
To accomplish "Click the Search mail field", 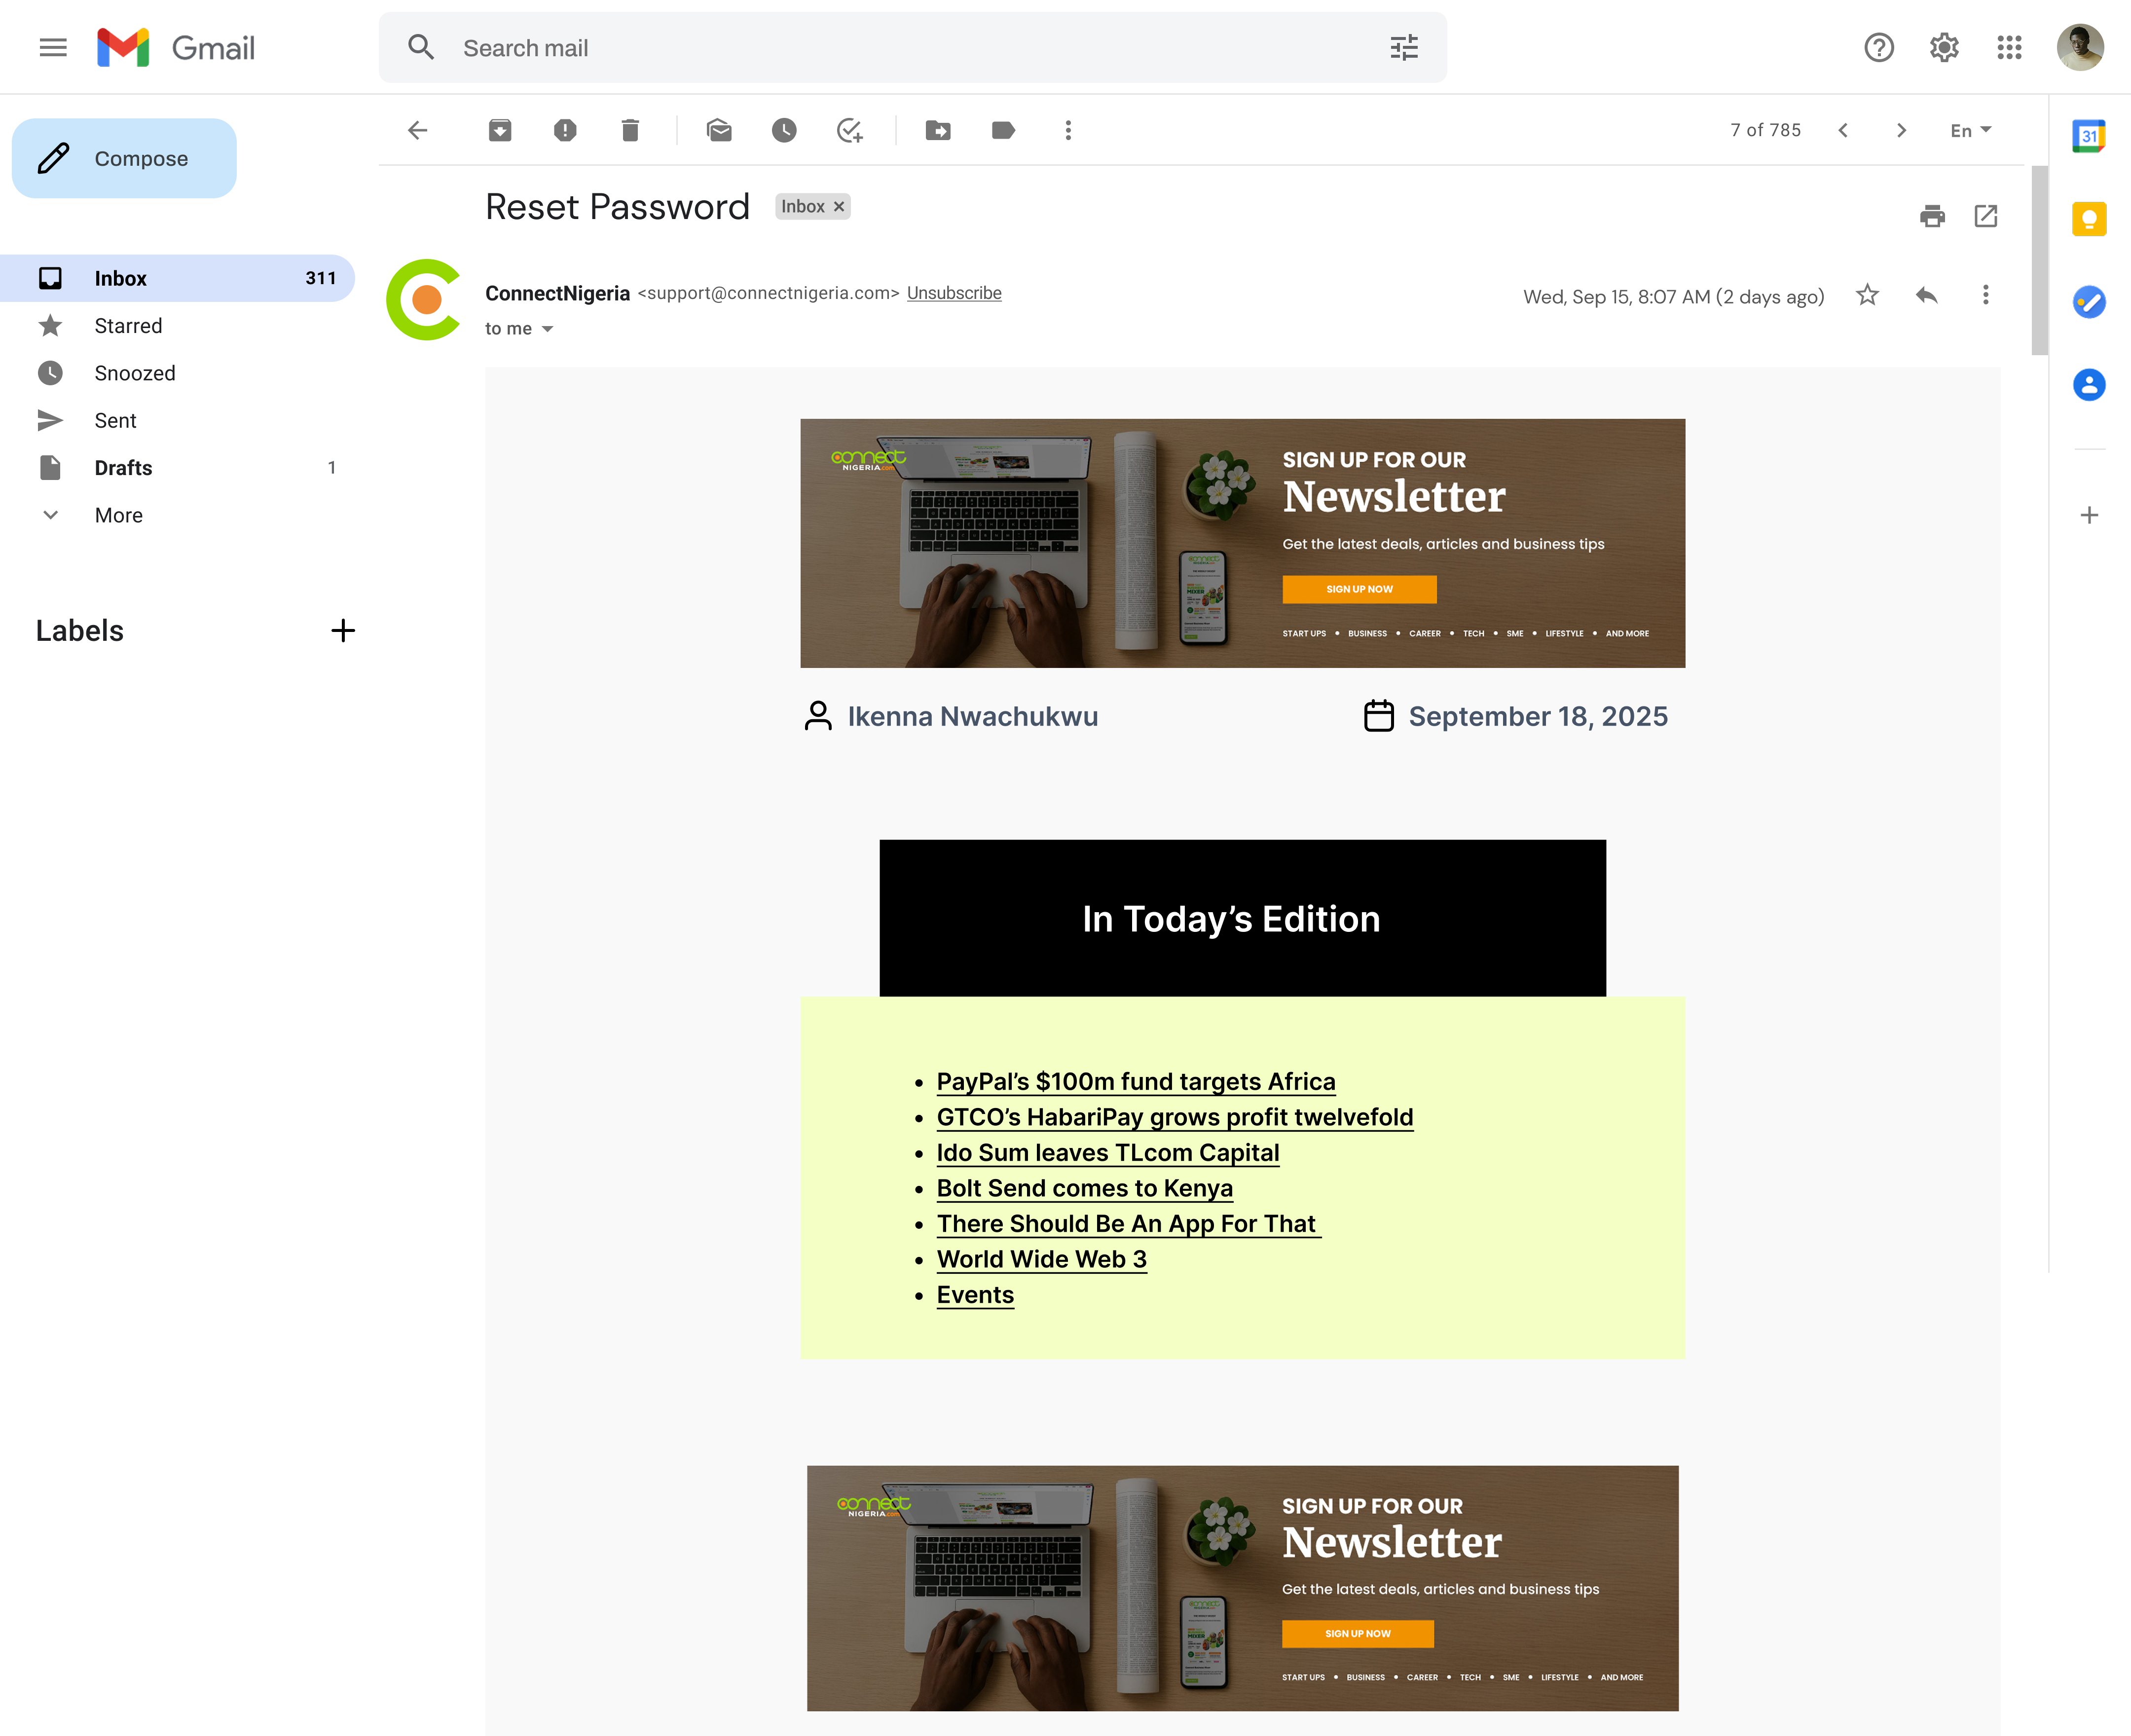I will click(x=900, y=48).
